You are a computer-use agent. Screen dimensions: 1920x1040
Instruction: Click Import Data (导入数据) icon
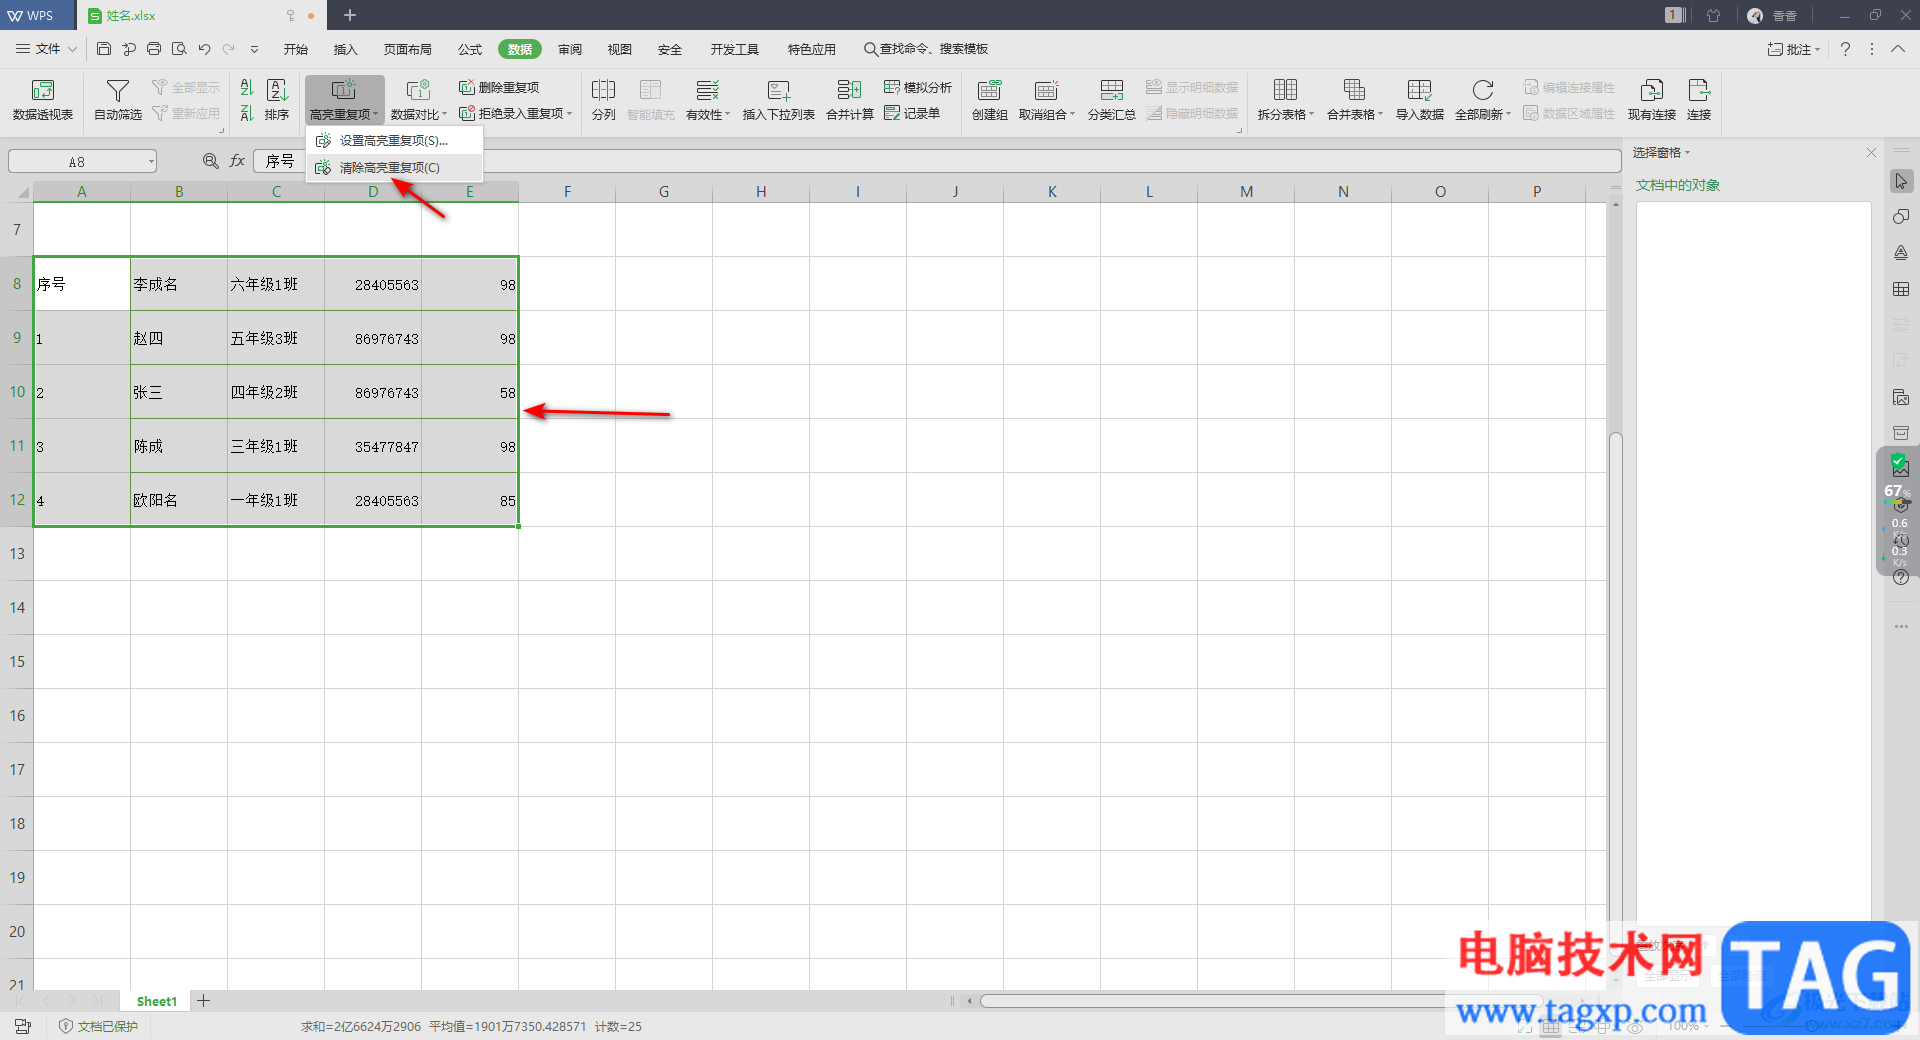tap(1419, 90)
